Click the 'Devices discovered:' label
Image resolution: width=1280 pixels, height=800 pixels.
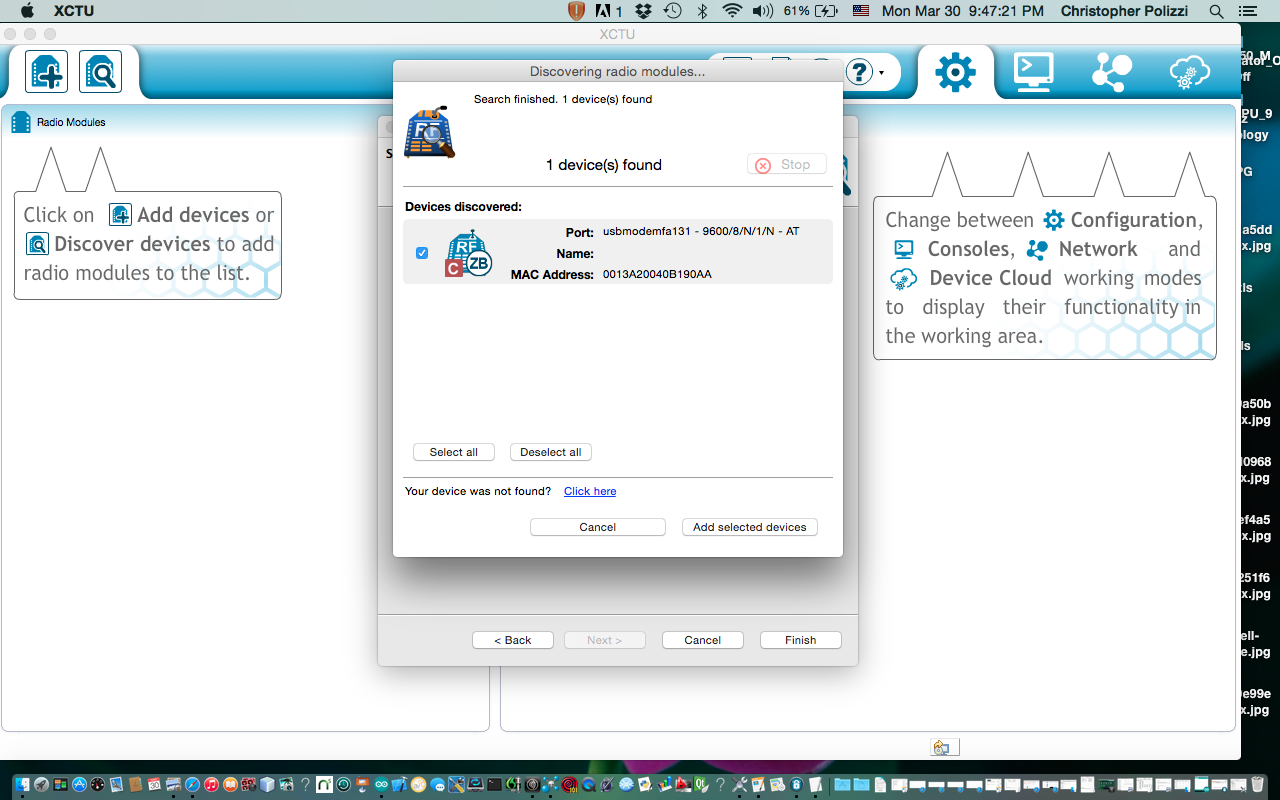coord(464,207)
